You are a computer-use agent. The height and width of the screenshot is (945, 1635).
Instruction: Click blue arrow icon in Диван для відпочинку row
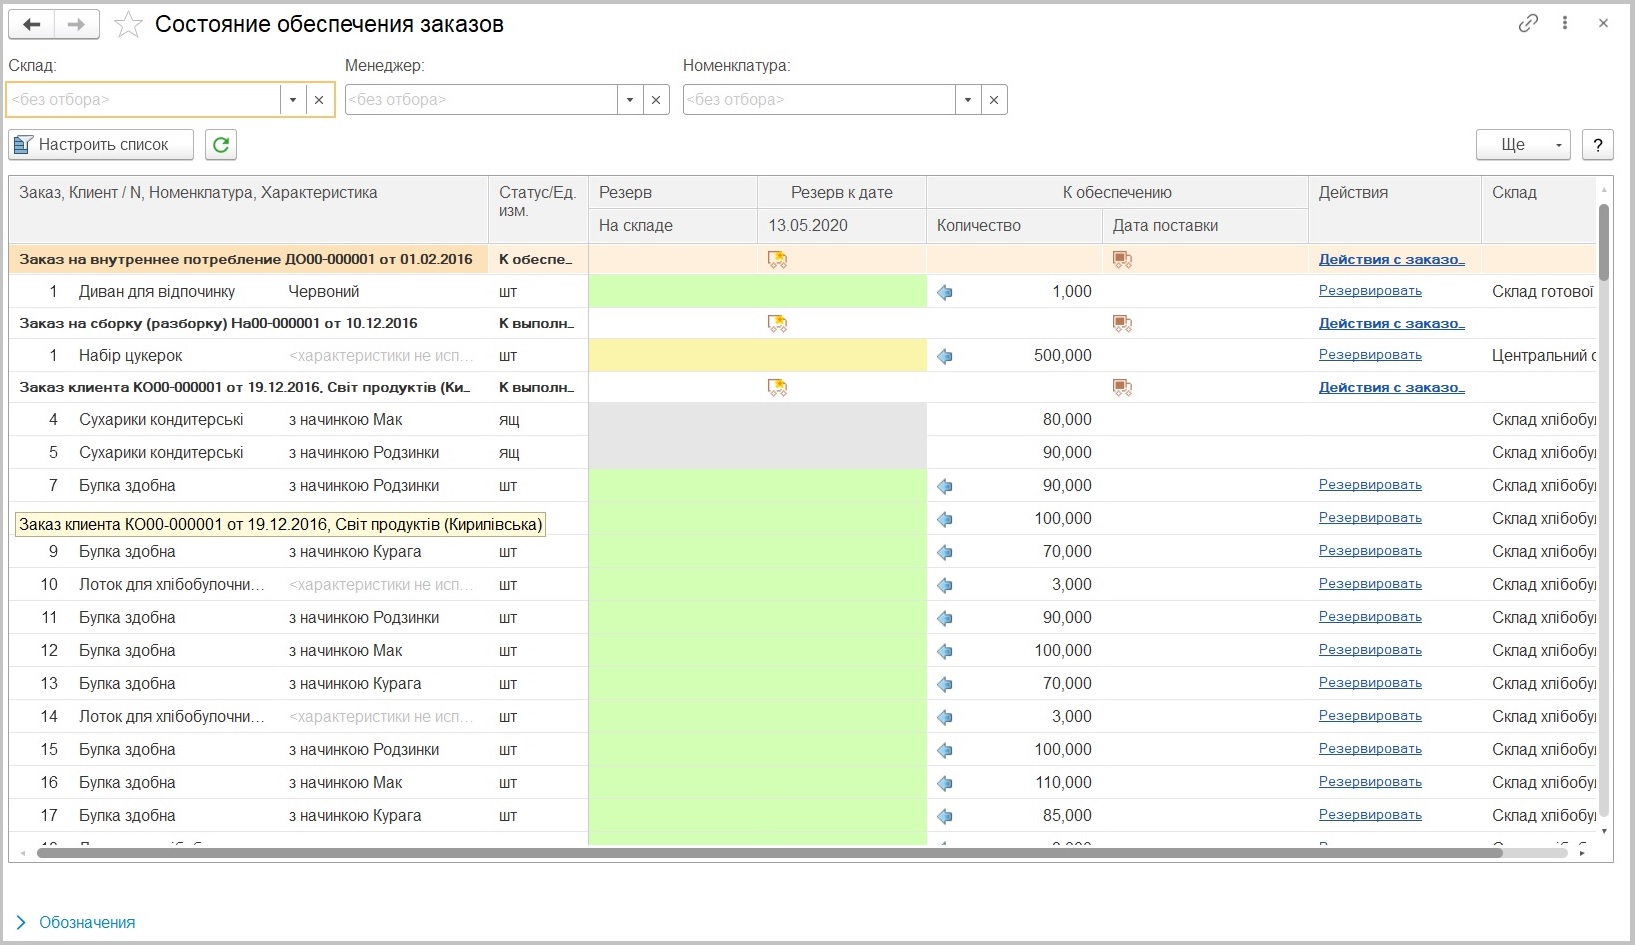tap(945, 292)
